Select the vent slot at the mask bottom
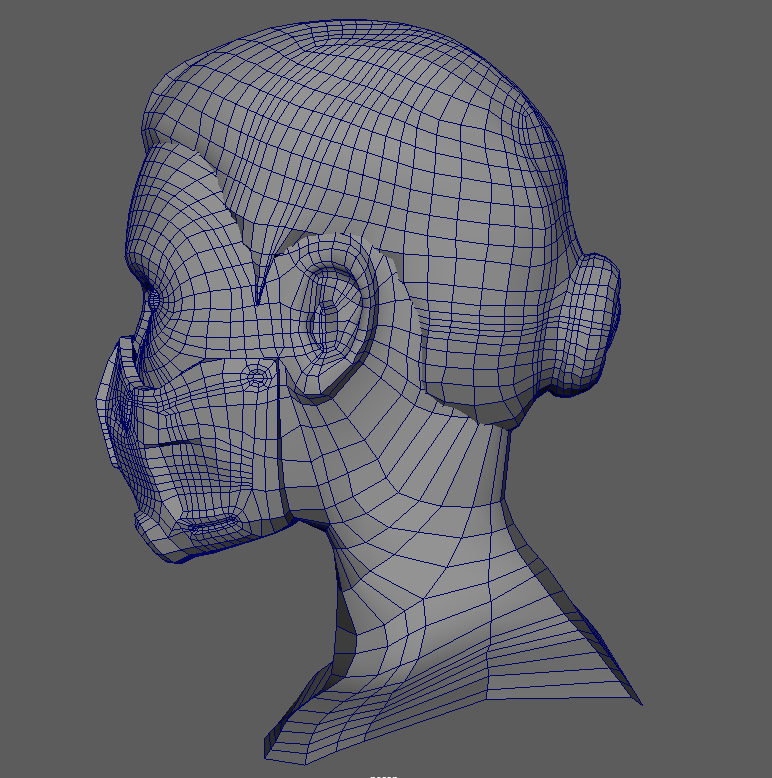Image resolution: width=772 pixels, height=778 pixels. tap(213, 524)
